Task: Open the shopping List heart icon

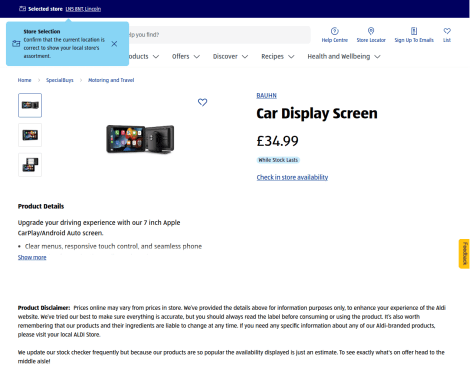Action: pyautogui.click(x=447, y=31)
